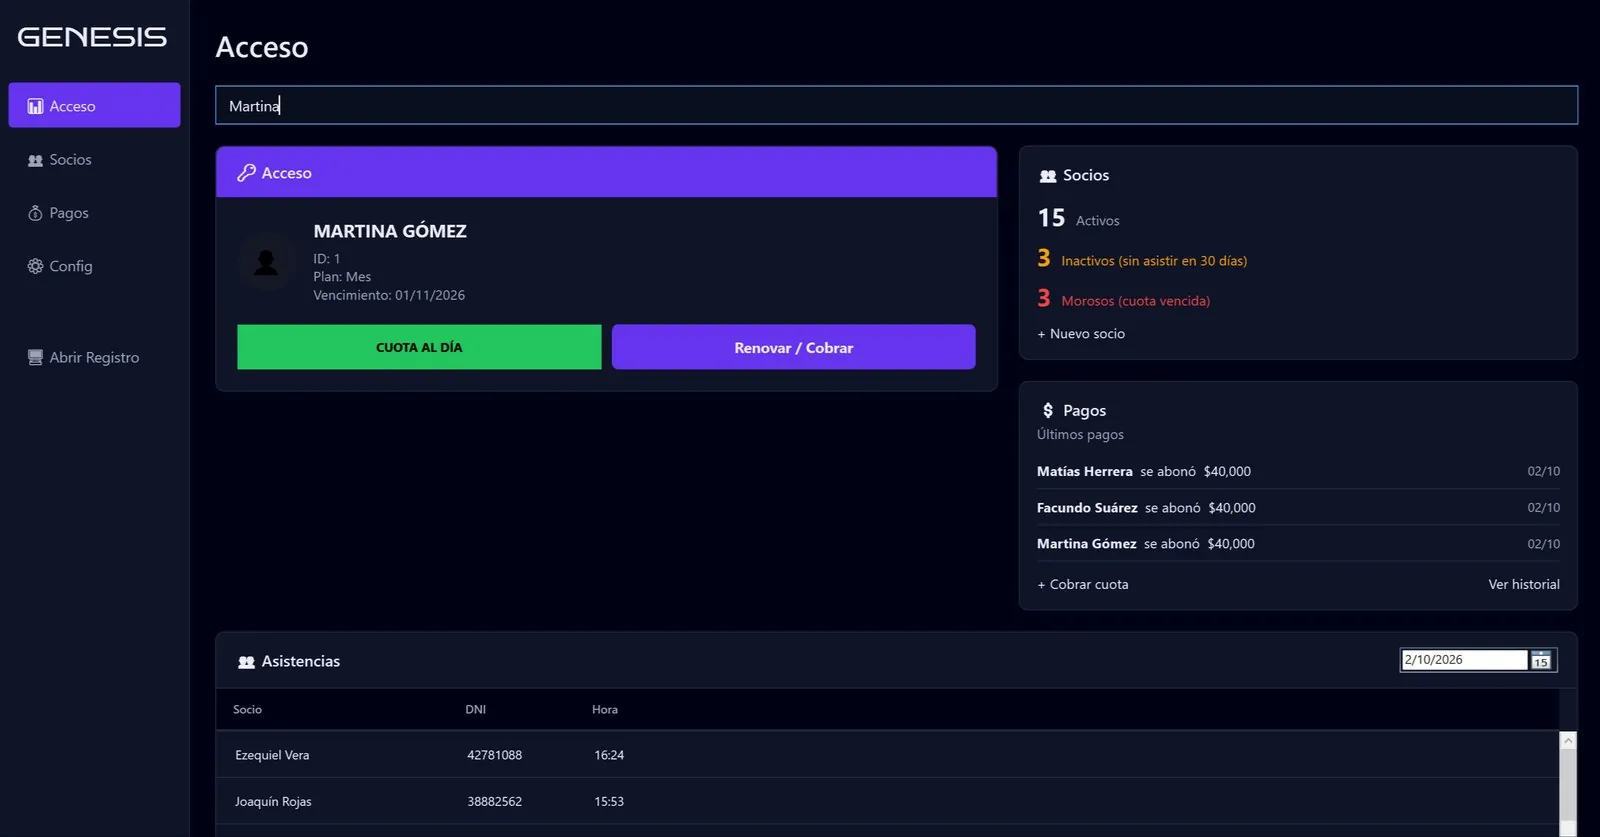Click the key icon in the Acceso header

(246, 173)
